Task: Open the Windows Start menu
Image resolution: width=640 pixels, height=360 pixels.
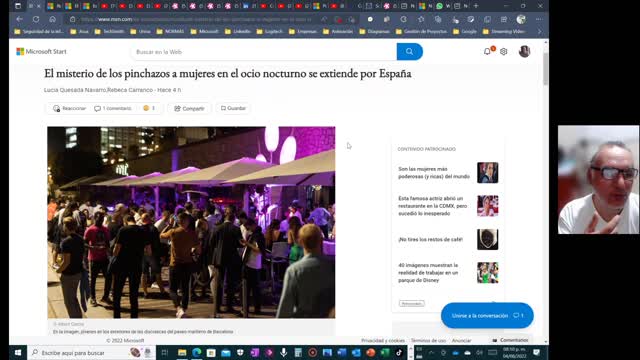Action: tap(18, 352)
